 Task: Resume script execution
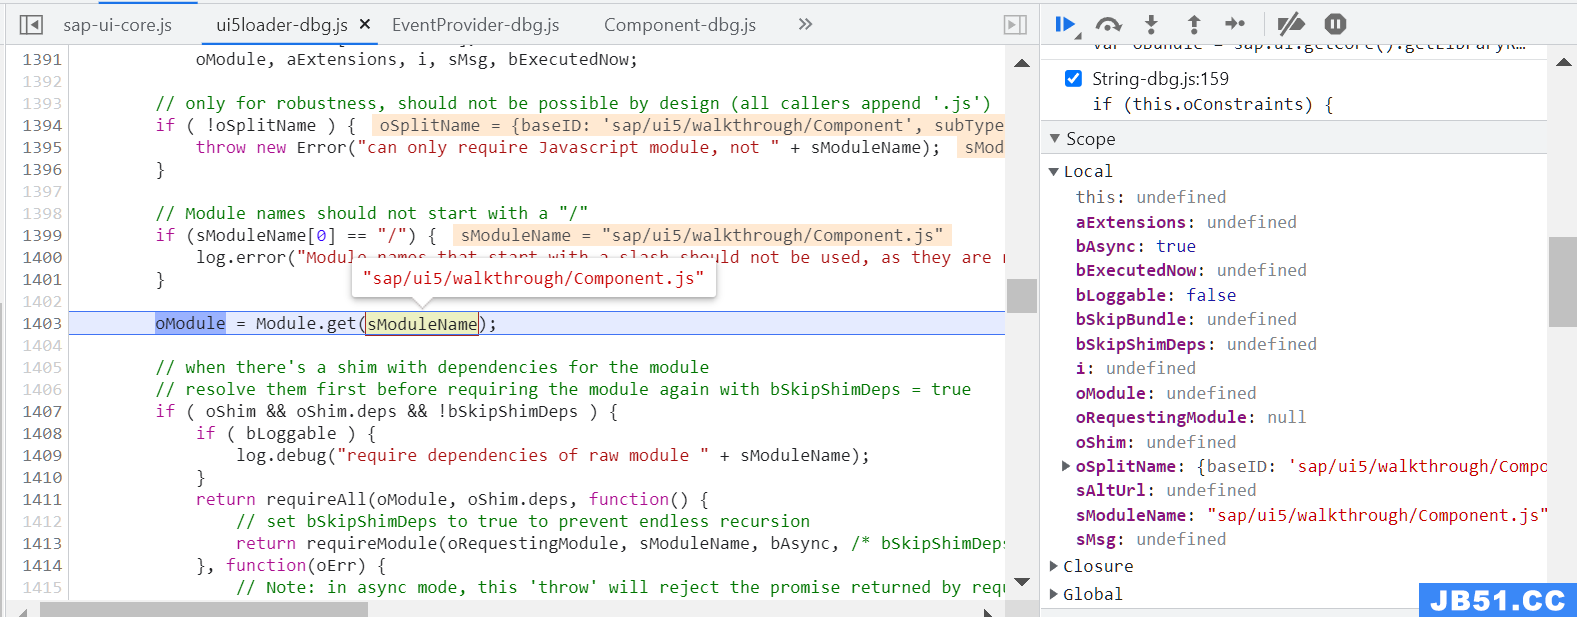tap(1065, 24)
